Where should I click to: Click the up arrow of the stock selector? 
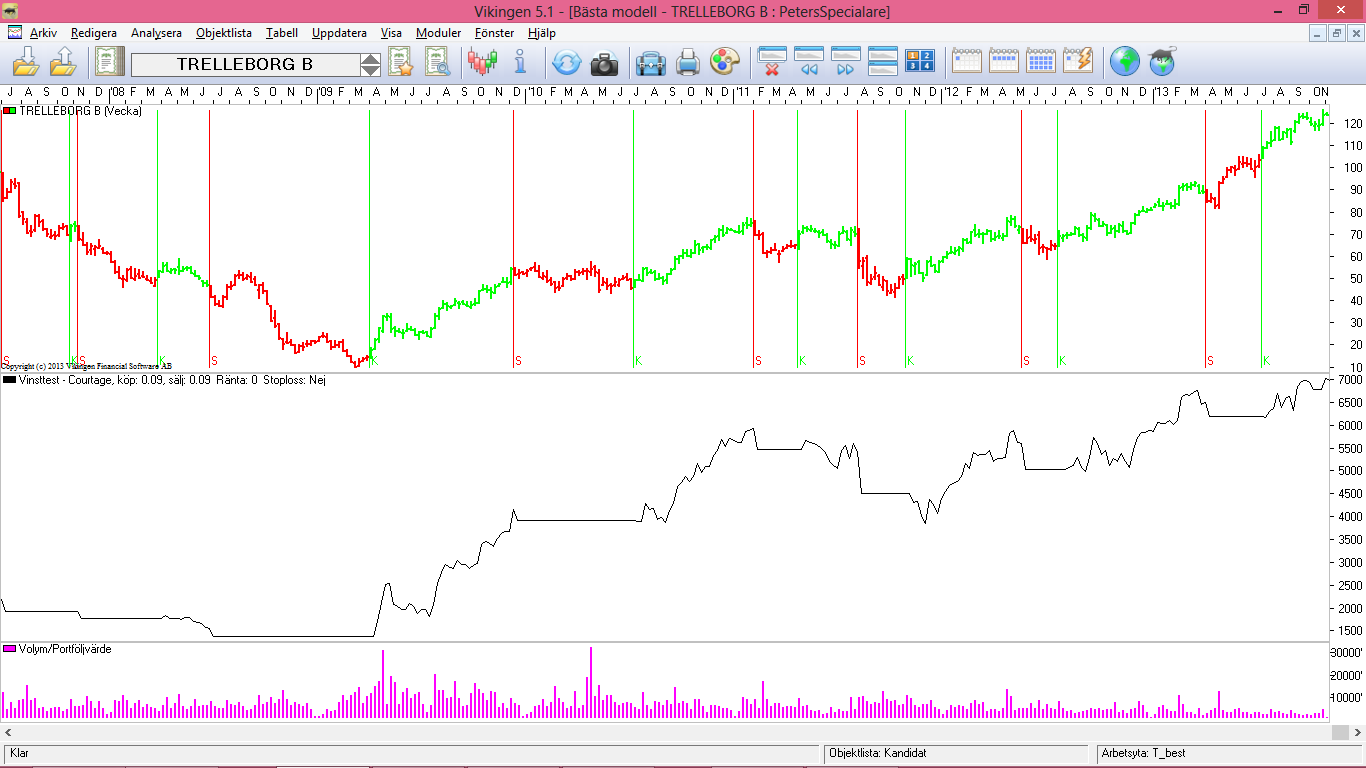[370, 58]
